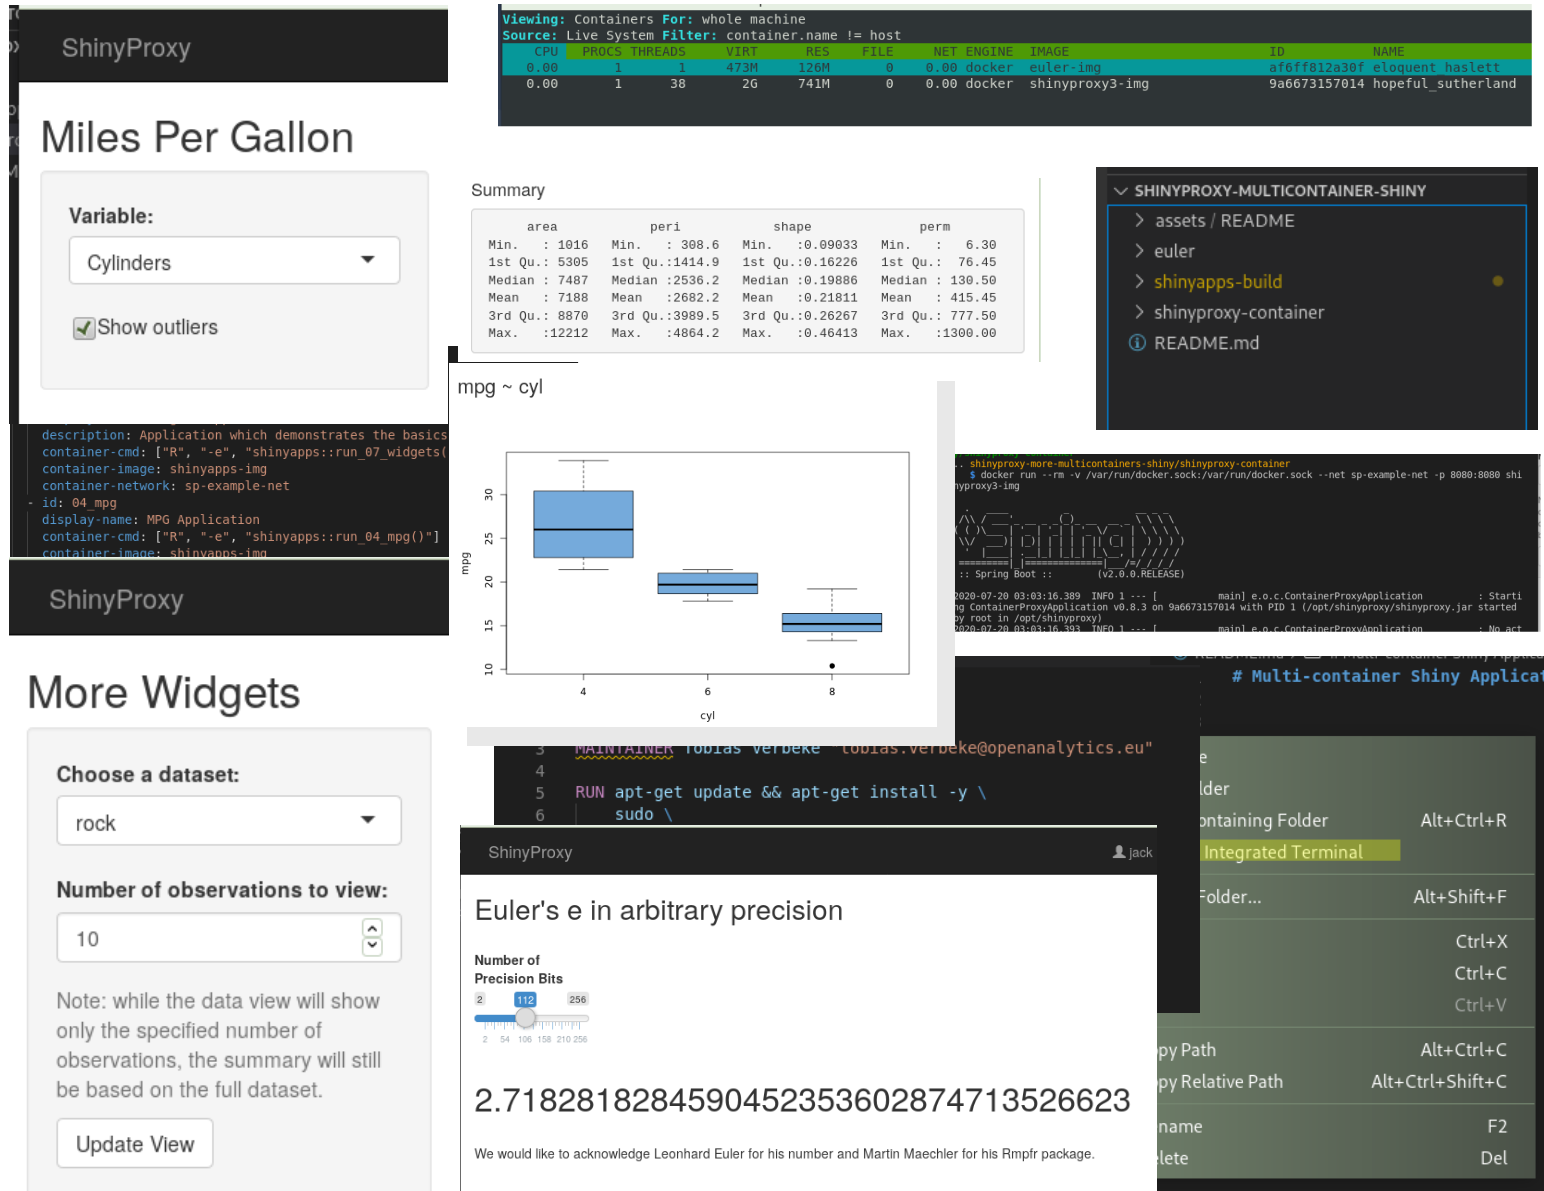This screenshot has height=1191, width=1544.
Task: Click the info icon beside README.md
Action: click(1137, 343)
